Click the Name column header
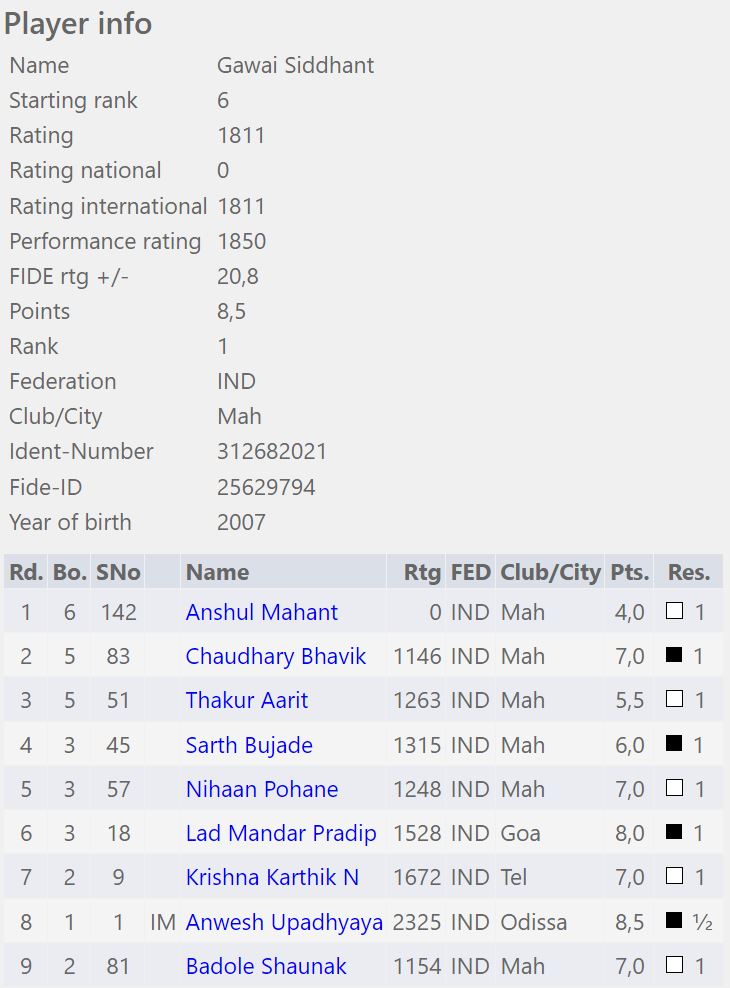This screenshot has width=730, height=988. 217,572
